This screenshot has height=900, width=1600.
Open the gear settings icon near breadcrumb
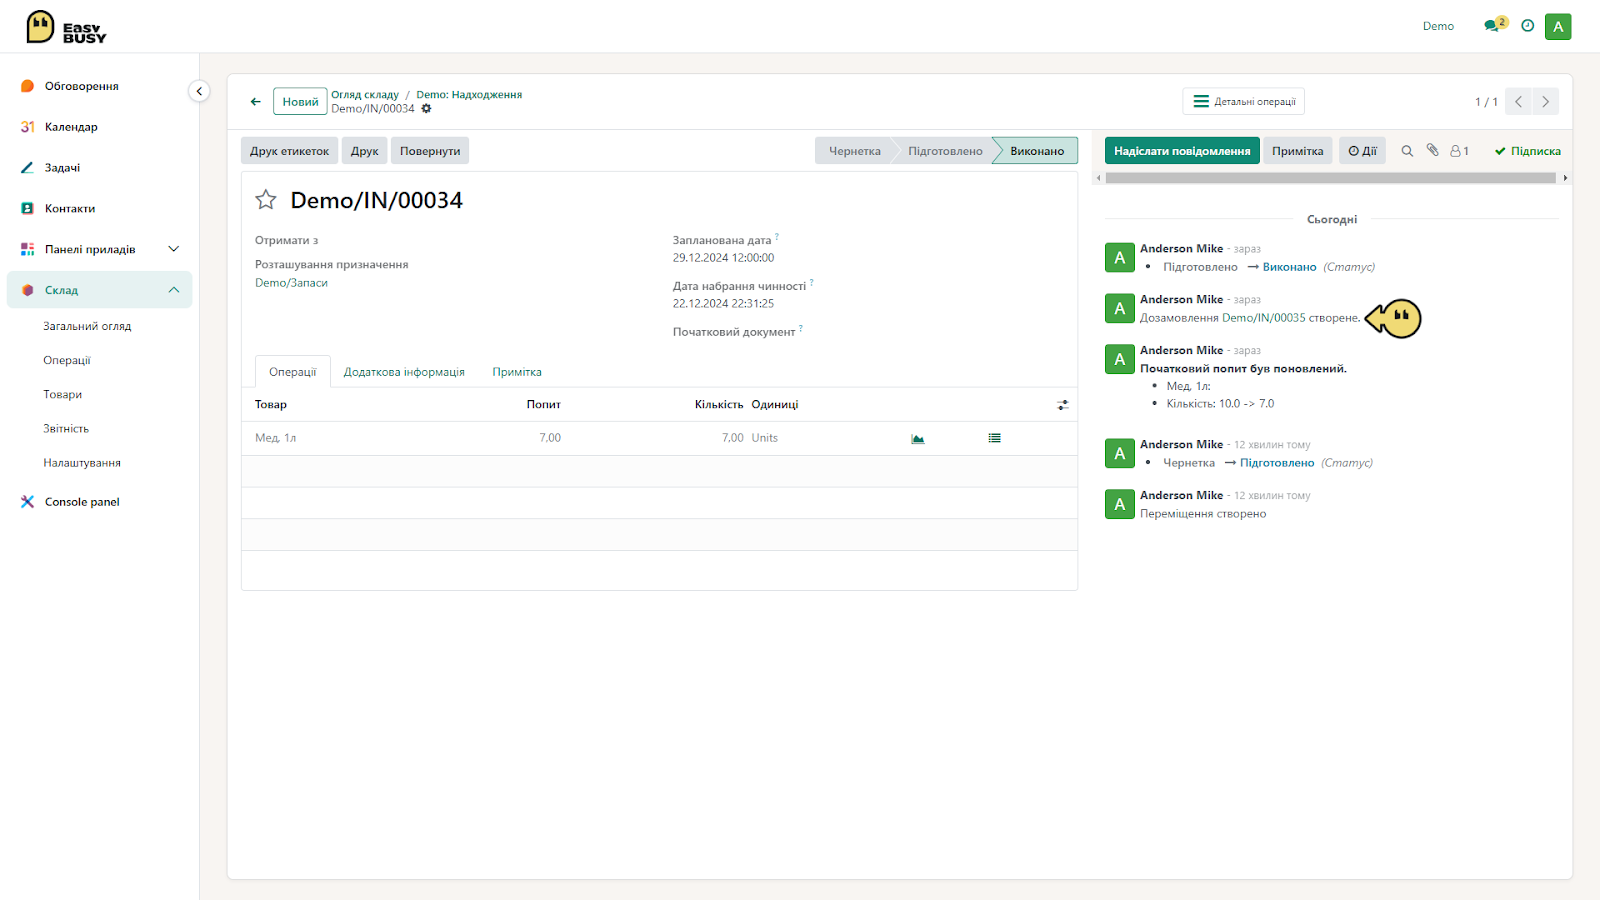(x=426, y=108)
